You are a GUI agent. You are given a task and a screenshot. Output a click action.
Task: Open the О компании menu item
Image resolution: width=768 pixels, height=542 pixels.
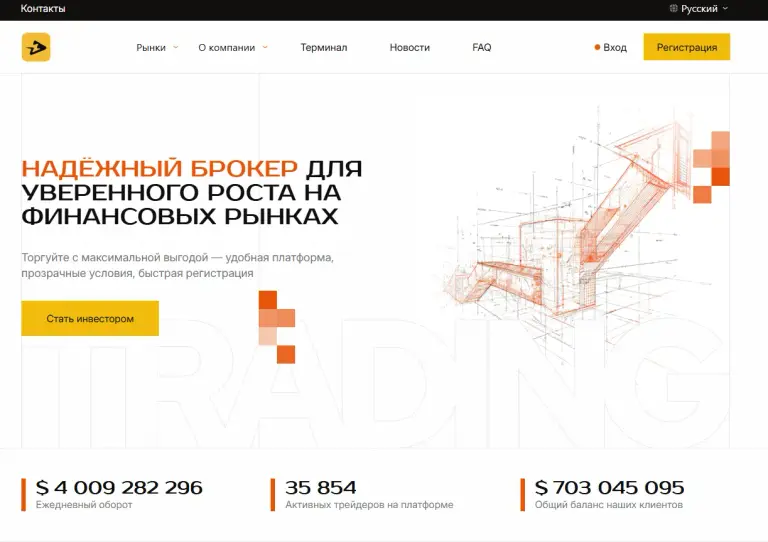(x=227, y=47)
